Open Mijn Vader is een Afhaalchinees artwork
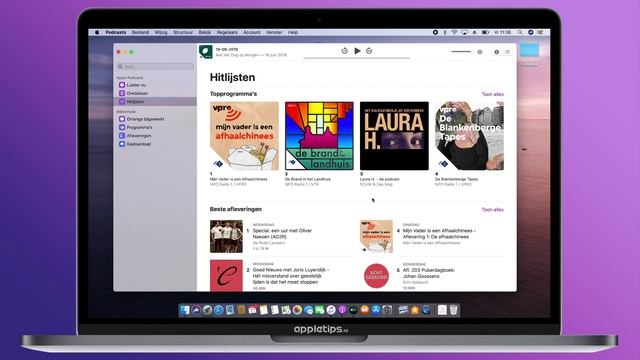The image size is (640, 360). (x=244, y=136)
